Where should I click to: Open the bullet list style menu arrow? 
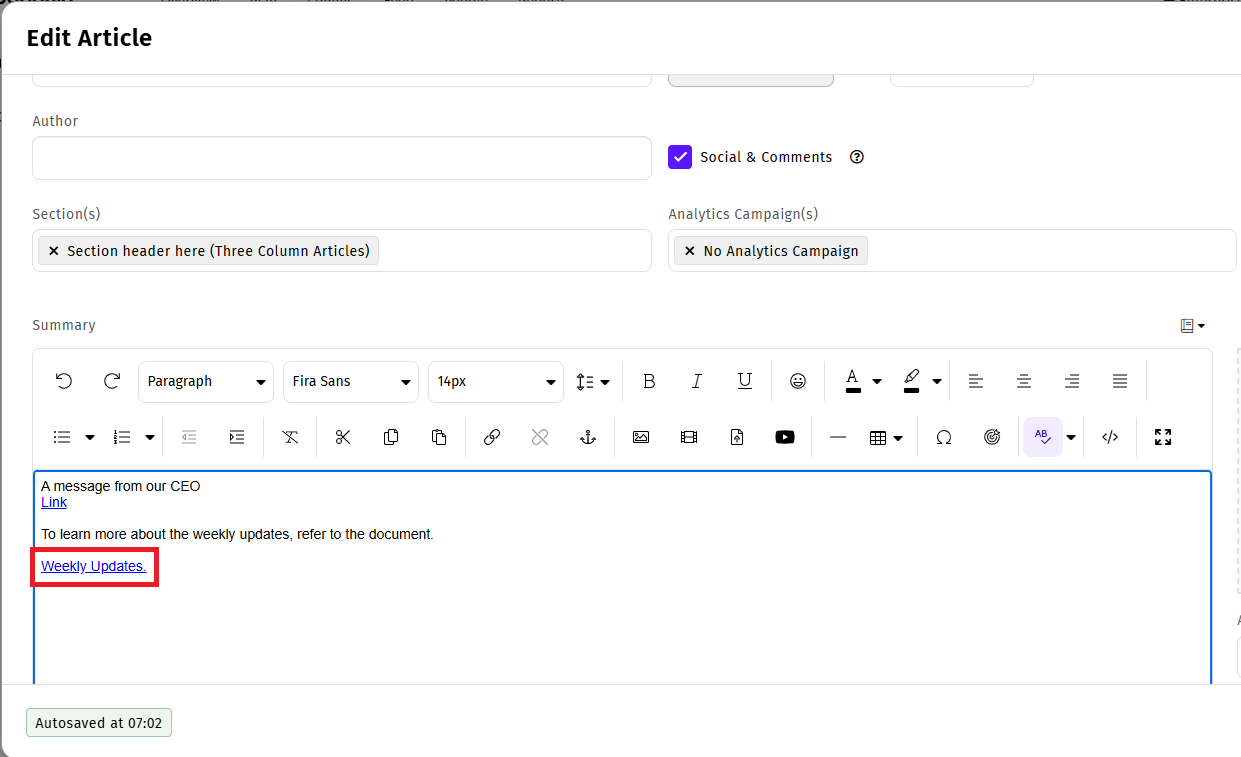[x=90, y=437]
